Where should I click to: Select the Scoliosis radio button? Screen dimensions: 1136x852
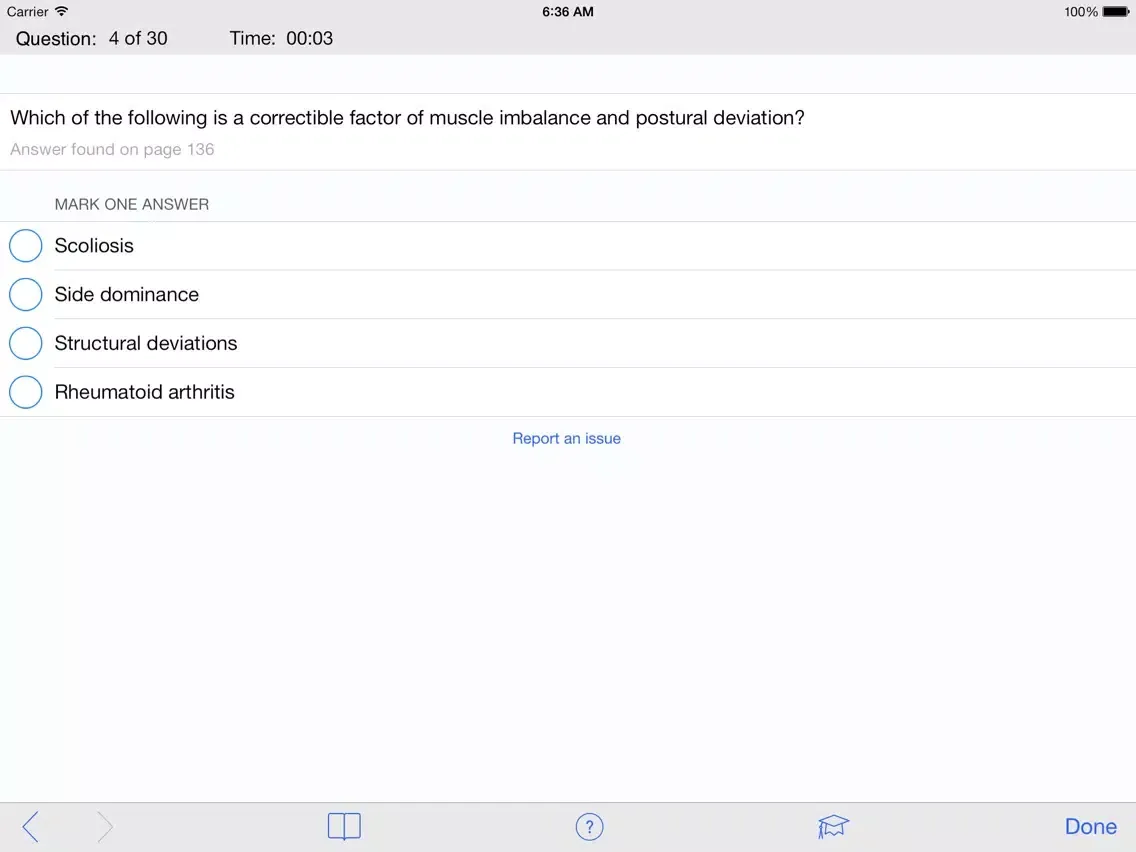pyautogui.click(x=25, y=246)
